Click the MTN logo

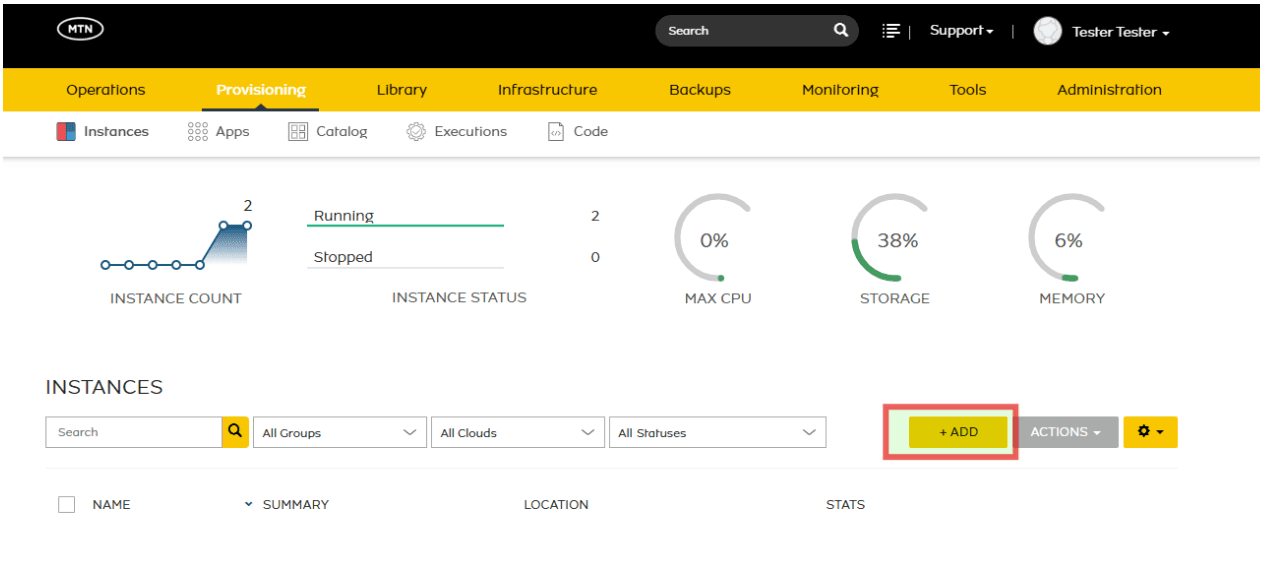pyautogui.click(x=81, y=31)
